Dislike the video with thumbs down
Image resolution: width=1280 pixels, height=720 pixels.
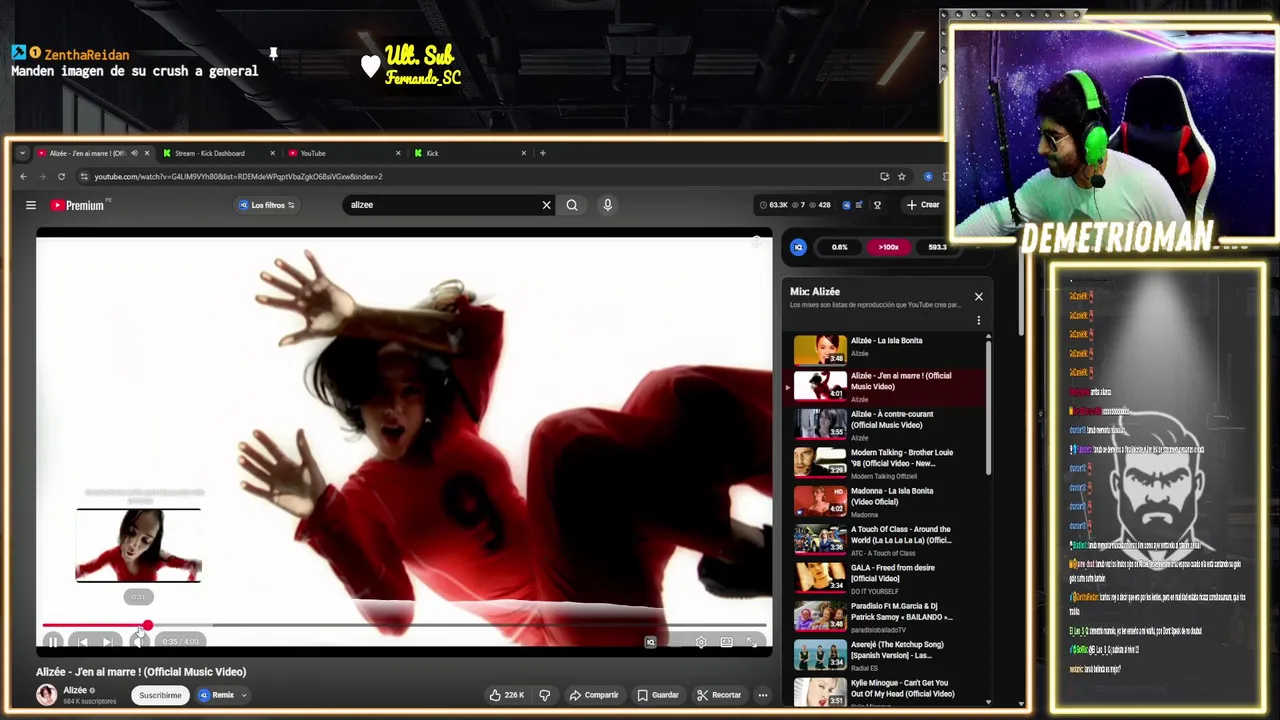[x=545, y=695]
